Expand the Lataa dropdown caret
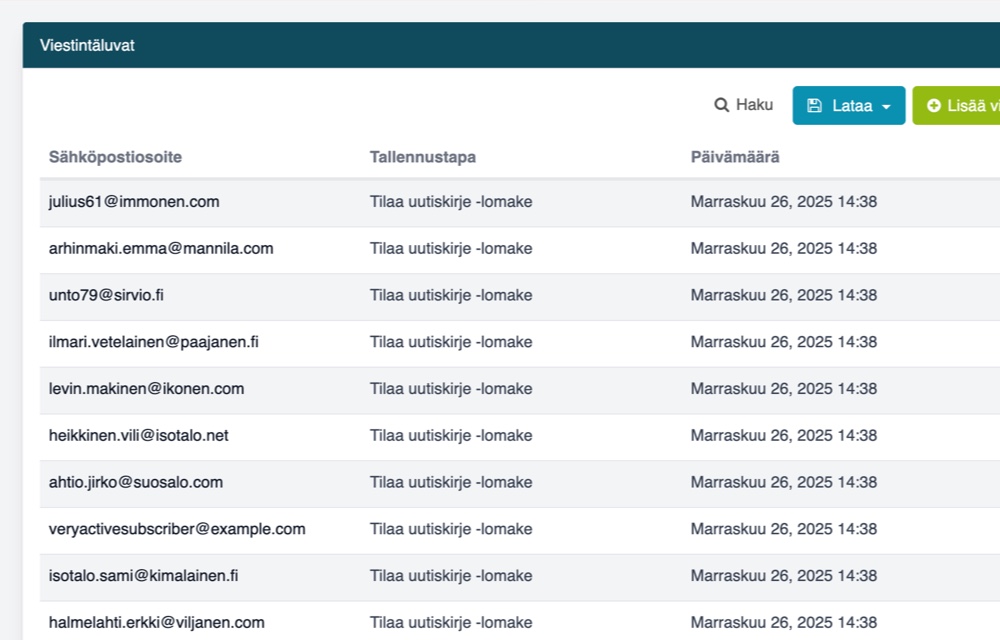This screenshot has width=1000, height=640. coord(886,106)
